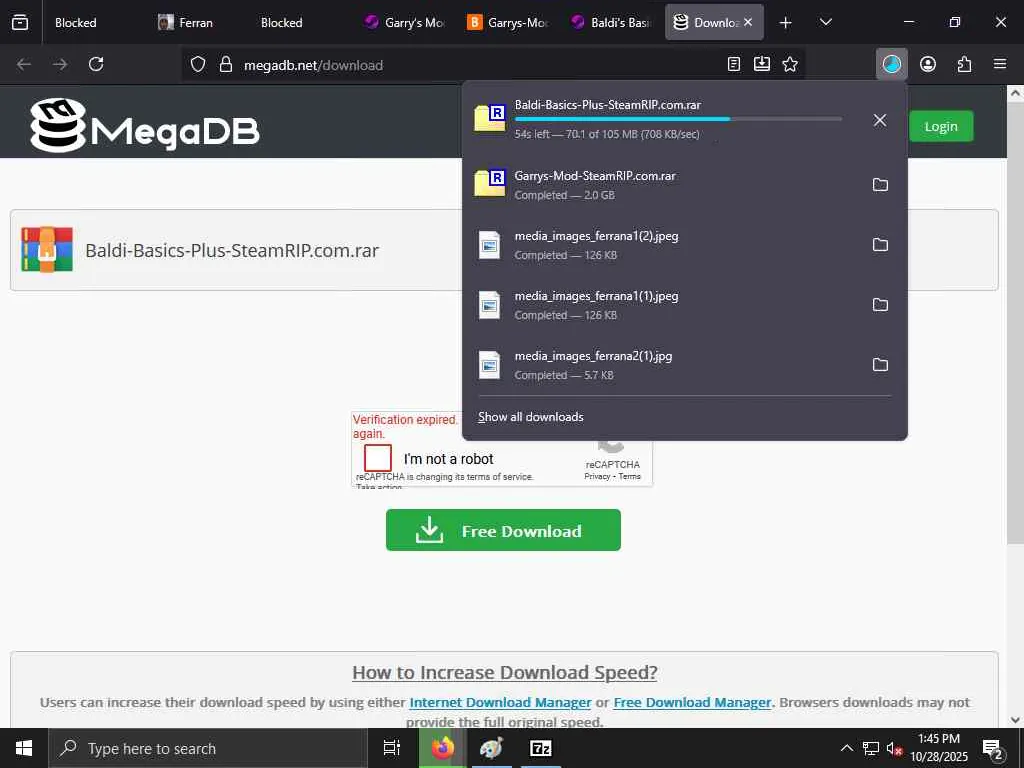Click the install/save page icon in address bar
Image resolution: width=1024 pixels, height=768 pixels.
(761, 64)
